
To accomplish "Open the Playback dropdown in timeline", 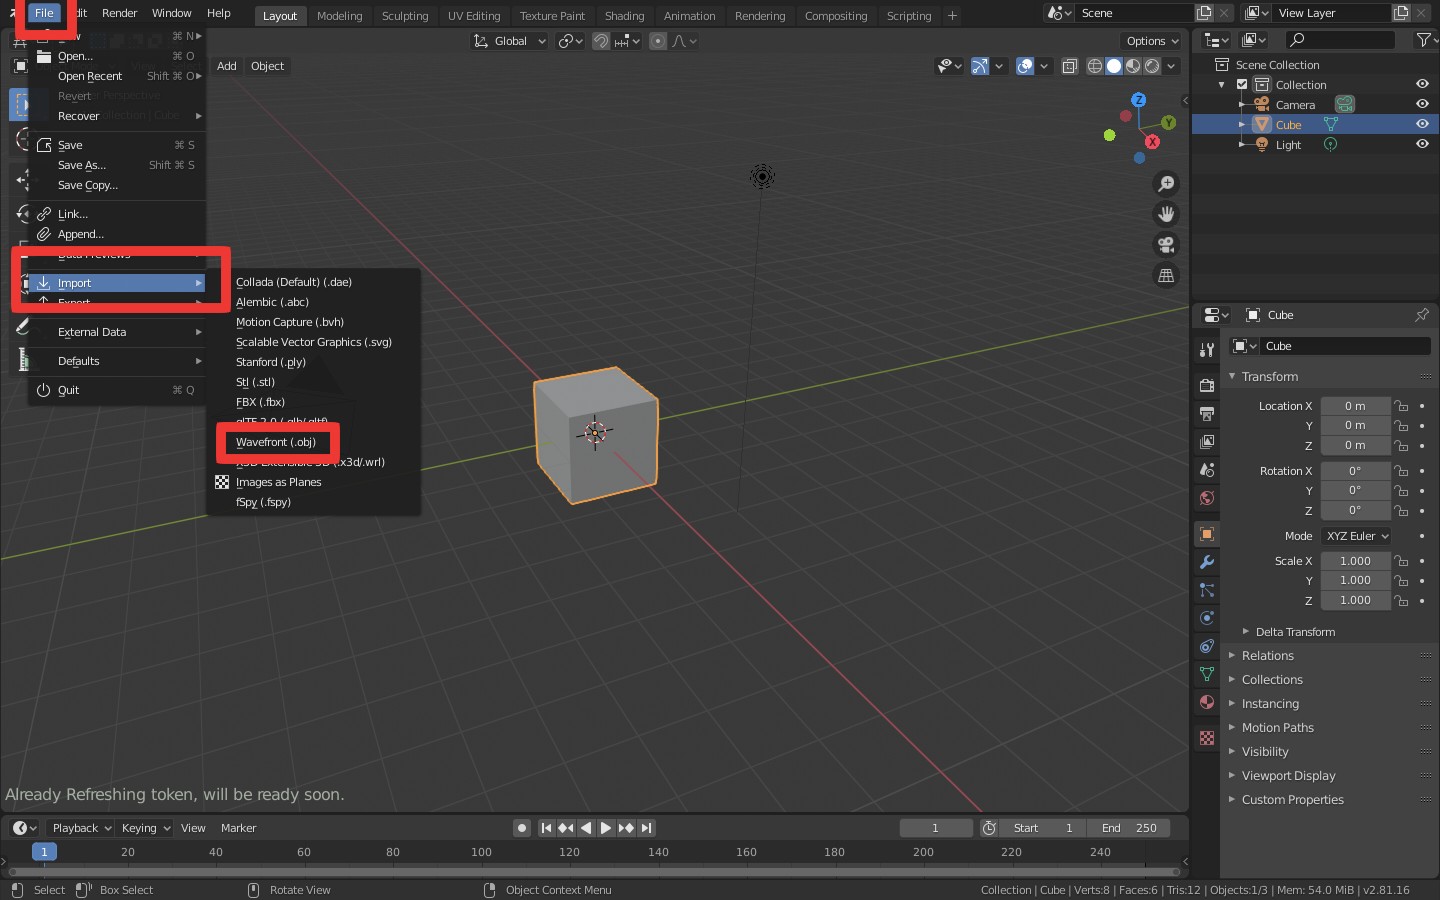I will [82, 828].
